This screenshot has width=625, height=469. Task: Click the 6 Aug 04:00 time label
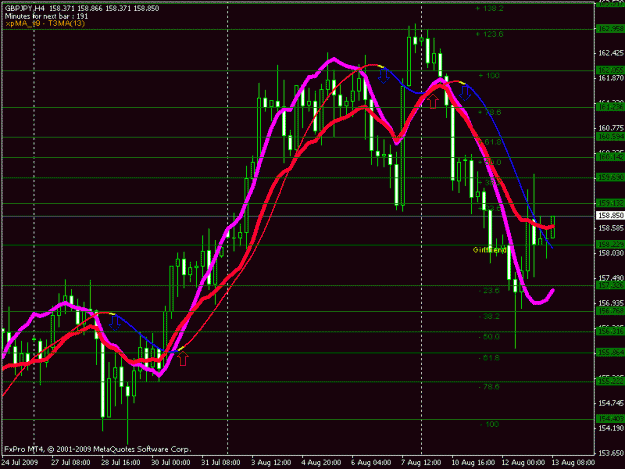(x=371, y=463)
